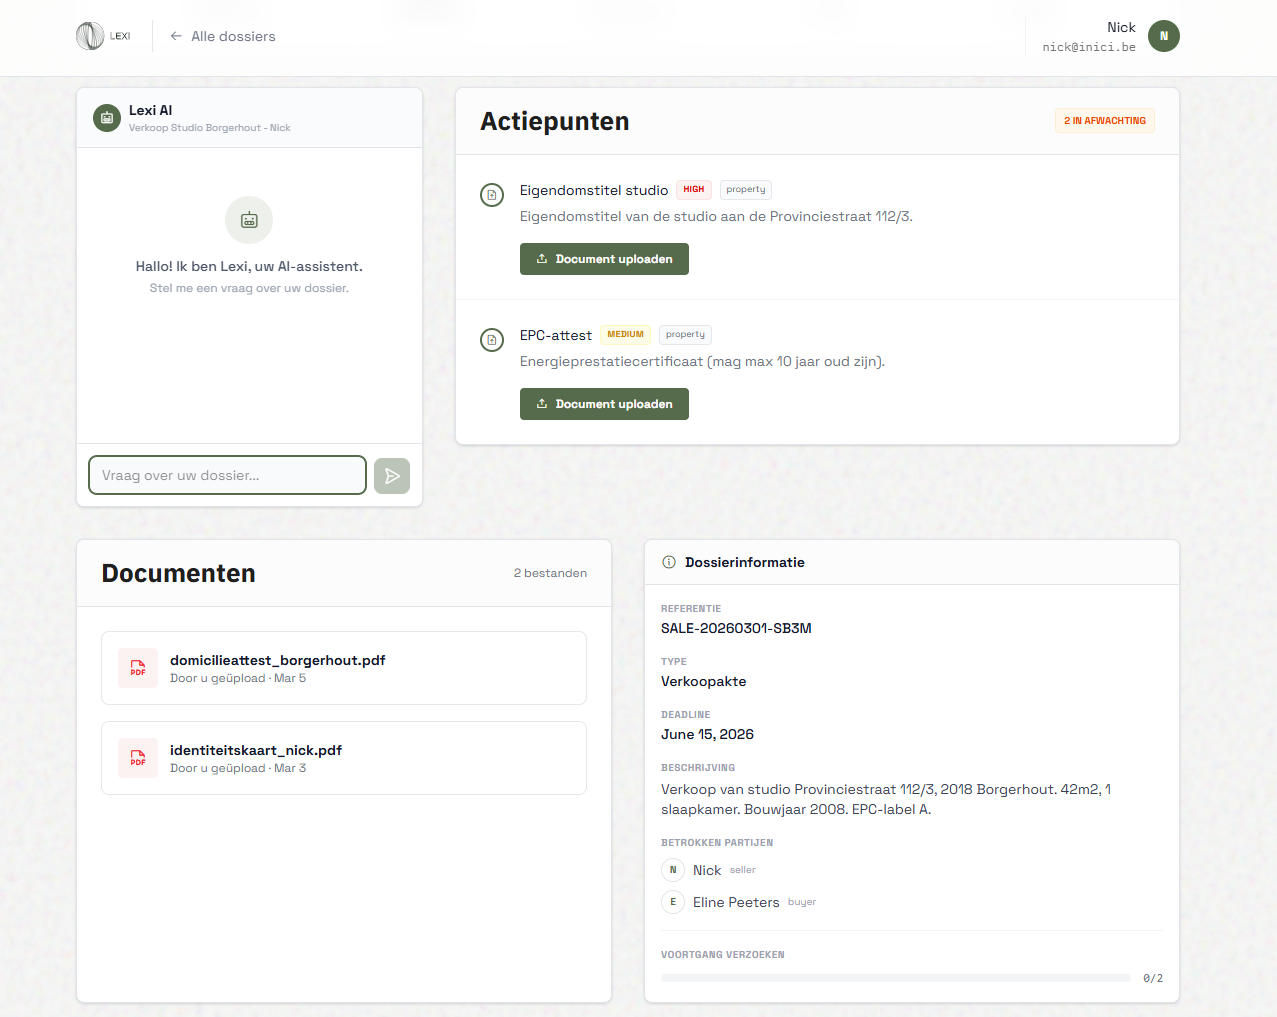Select seller Nick party avatar
This screenshot has width=1277, height=1017.
pyautogui.click(x=673, y=870)
